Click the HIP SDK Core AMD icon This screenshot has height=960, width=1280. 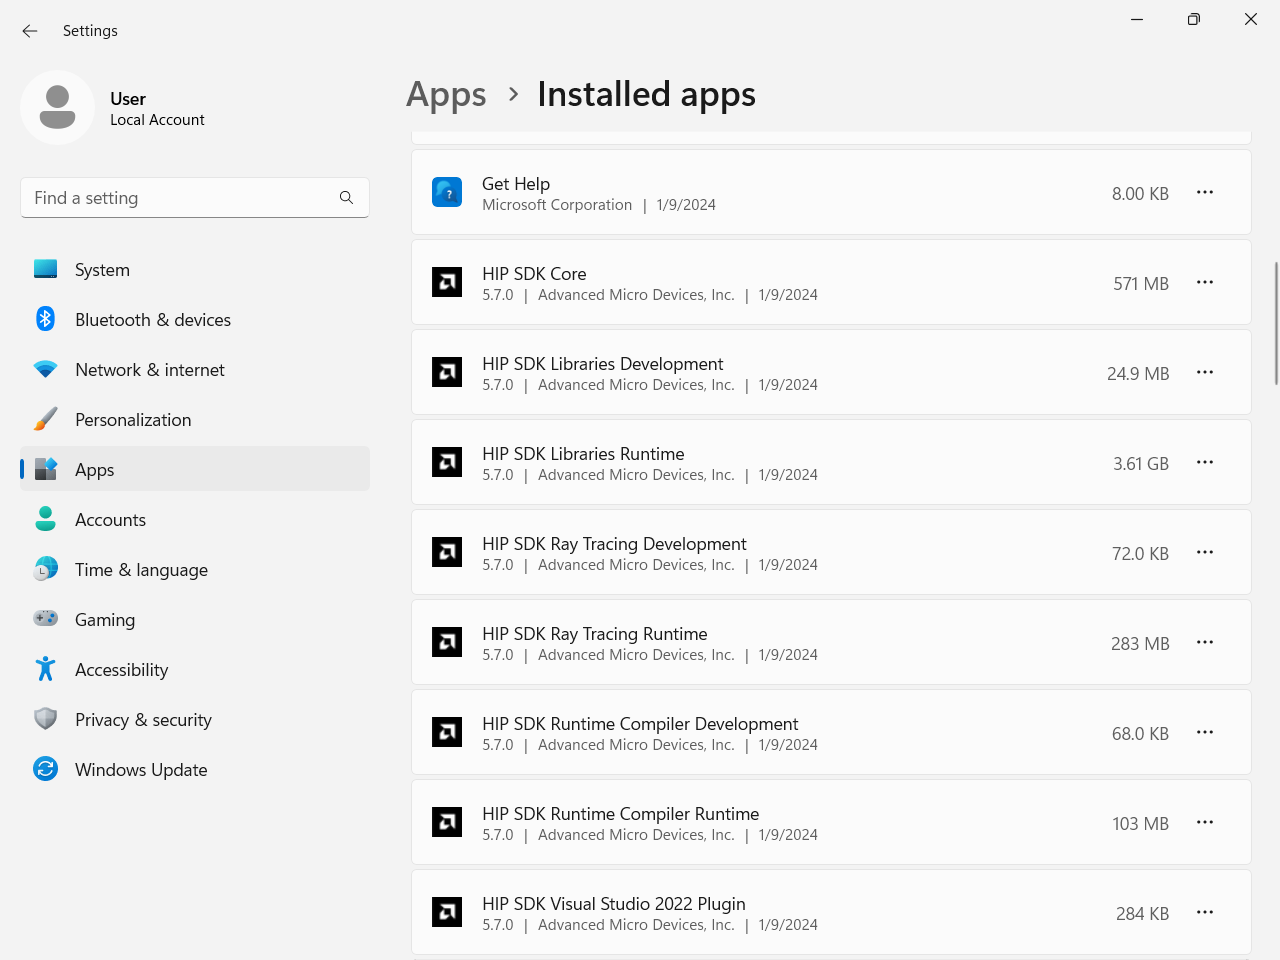coord(447,282)
